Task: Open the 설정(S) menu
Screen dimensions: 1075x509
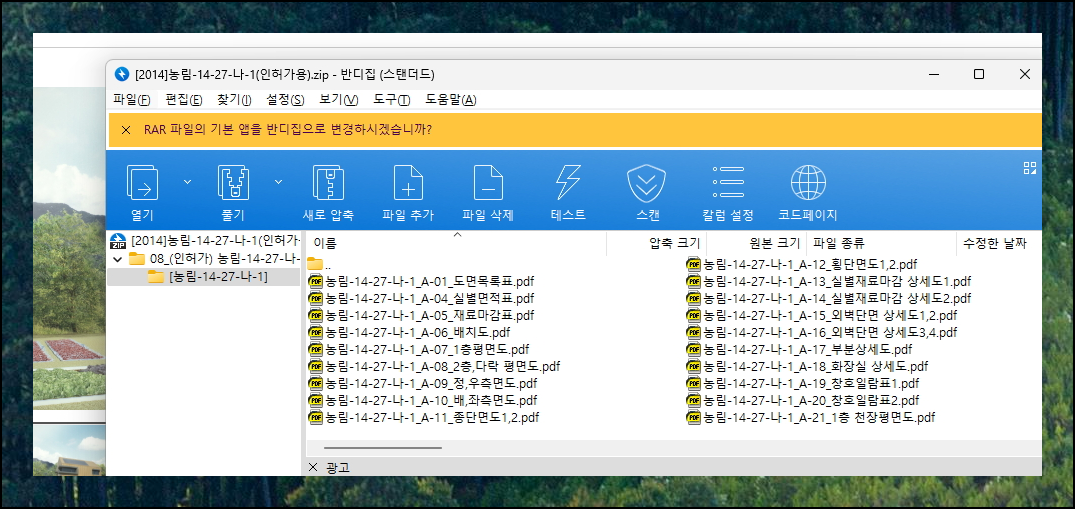Action: [285, 100]
